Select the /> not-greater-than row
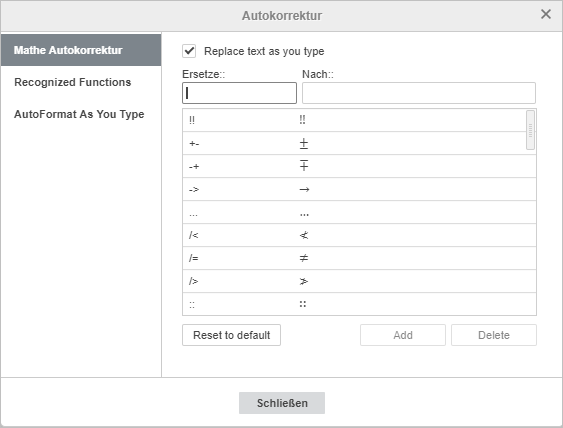 click(359, 281)
